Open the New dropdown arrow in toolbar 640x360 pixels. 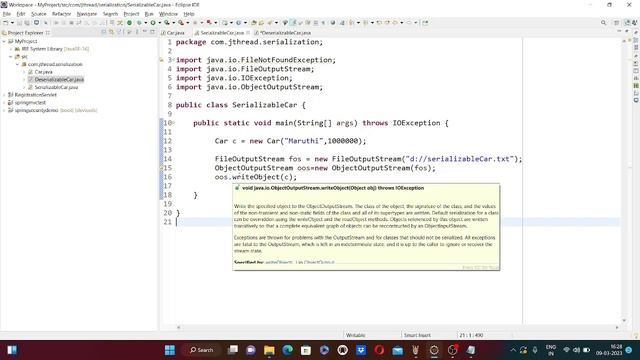(x=12, y=23)
